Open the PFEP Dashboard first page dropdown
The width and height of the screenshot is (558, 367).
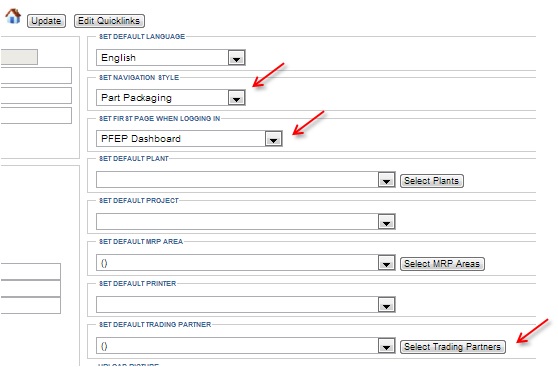pyautogui.click(x=274, y=139)
